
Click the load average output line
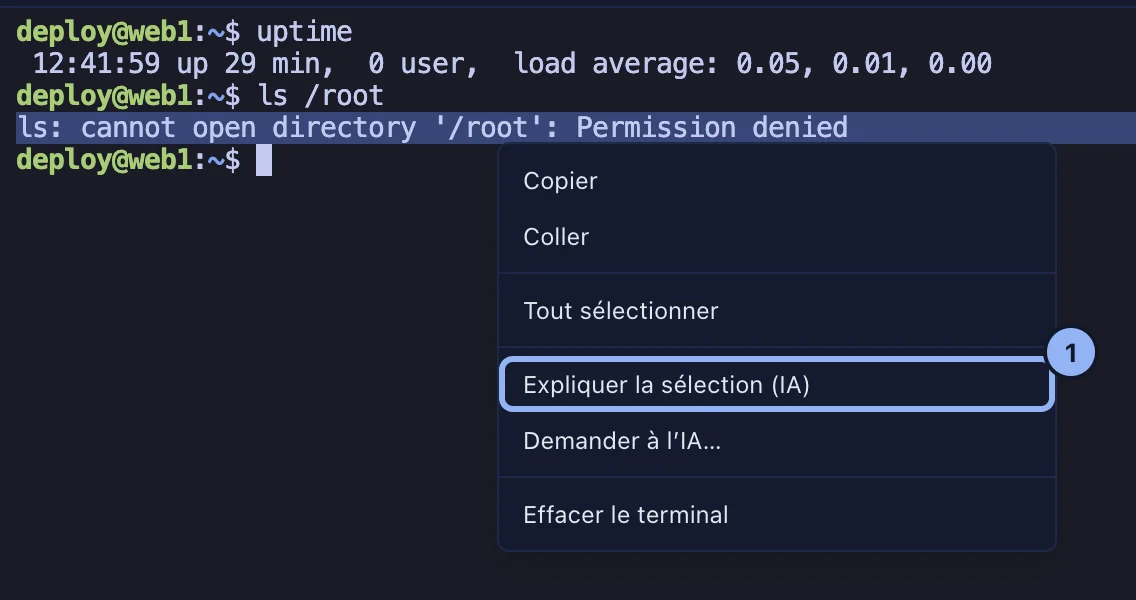[512, 64]
